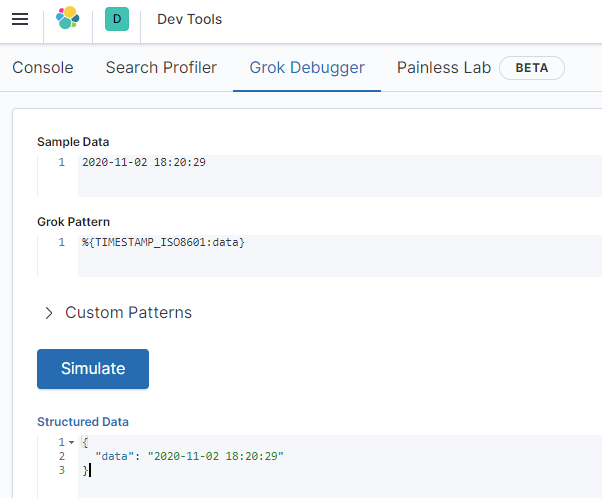Click the BETA badge
602x498 pixels.
[x=531, y=68]
